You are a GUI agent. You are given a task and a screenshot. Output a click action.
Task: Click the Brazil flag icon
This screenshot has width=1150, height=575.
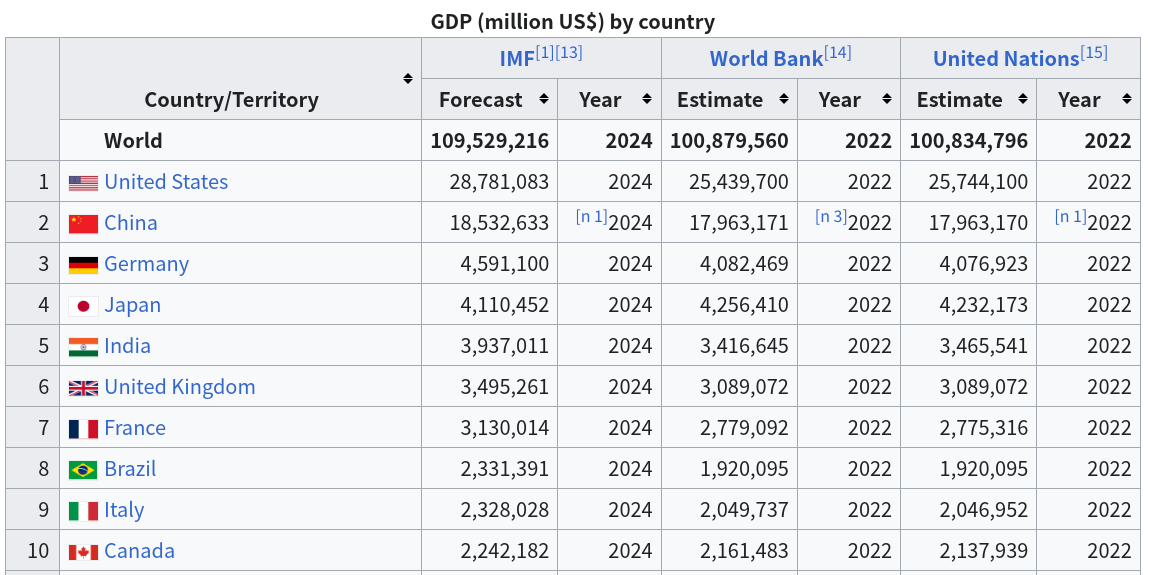pyautogui.click(x=83, y=470)
